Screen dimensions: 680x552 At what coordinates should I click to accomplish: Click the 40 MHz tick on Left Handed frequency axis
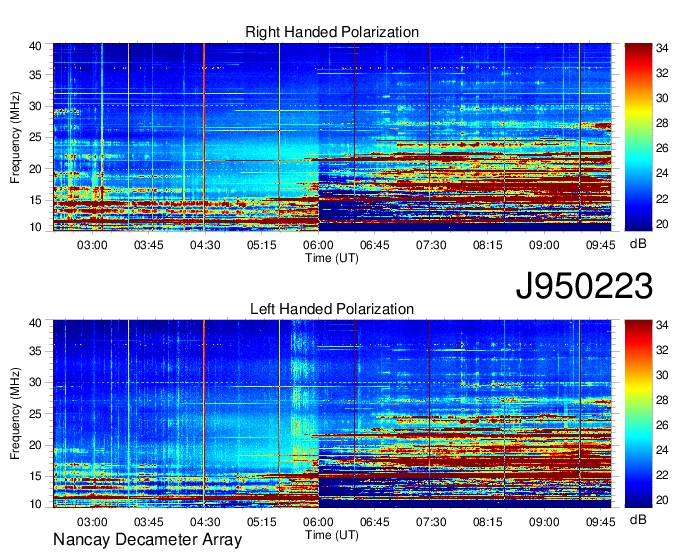pos(35,323)
